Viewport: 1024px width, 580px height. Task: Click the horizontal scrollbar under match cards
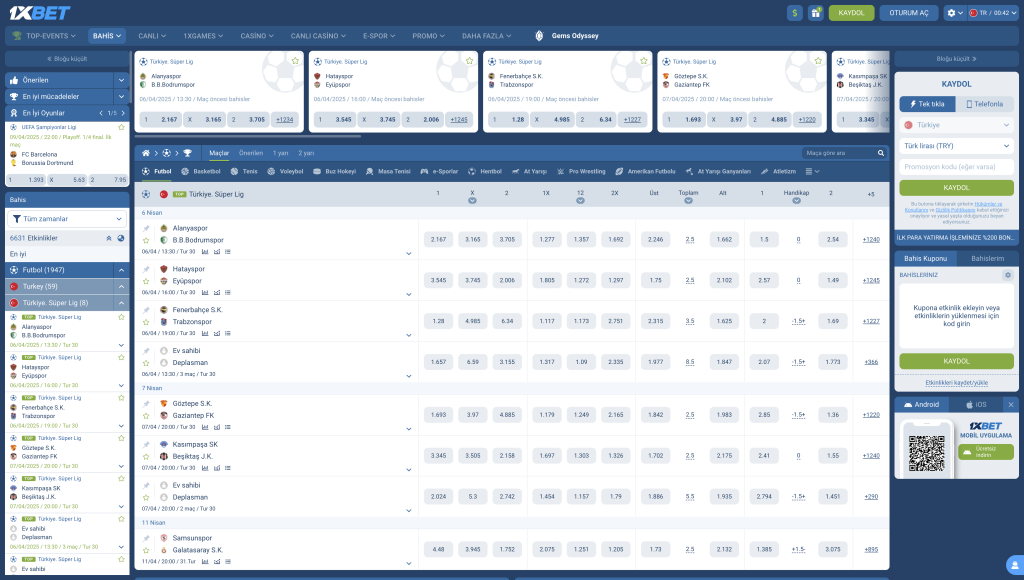tap(248, 137)
